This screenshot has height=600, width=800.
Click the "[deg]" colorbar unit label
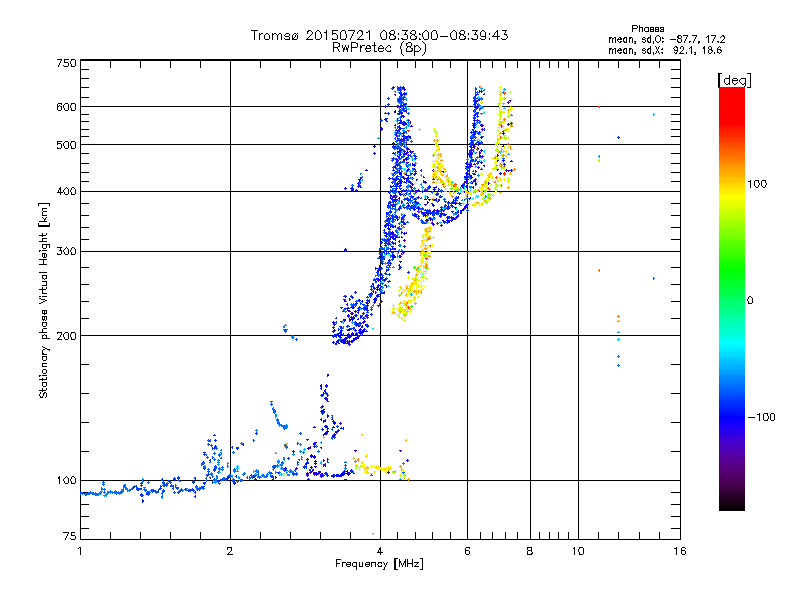(734, 80)
